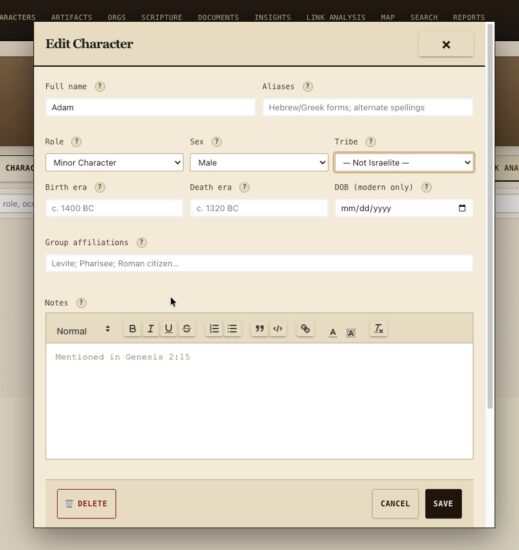Insert a code block

278,329
